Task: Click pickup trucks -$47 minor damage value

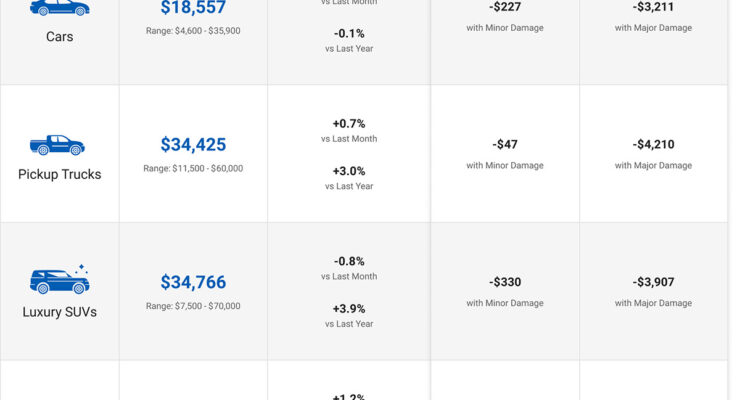Action: [505, 144]
